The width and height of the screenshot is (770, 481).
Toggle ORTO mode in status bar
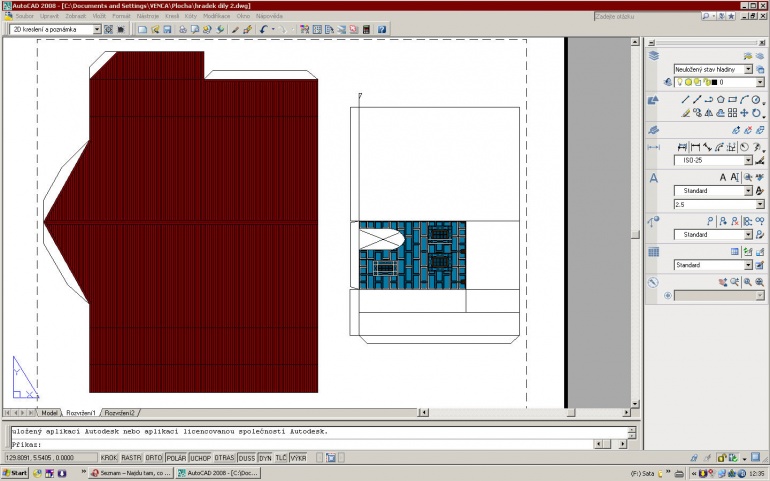[154, 458]
